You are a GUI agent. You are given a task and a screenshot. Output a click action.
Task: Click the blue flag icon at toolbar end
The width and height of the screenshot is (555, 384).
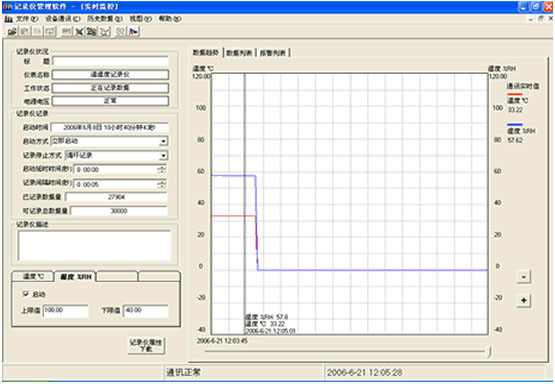[x=134, y=31]
